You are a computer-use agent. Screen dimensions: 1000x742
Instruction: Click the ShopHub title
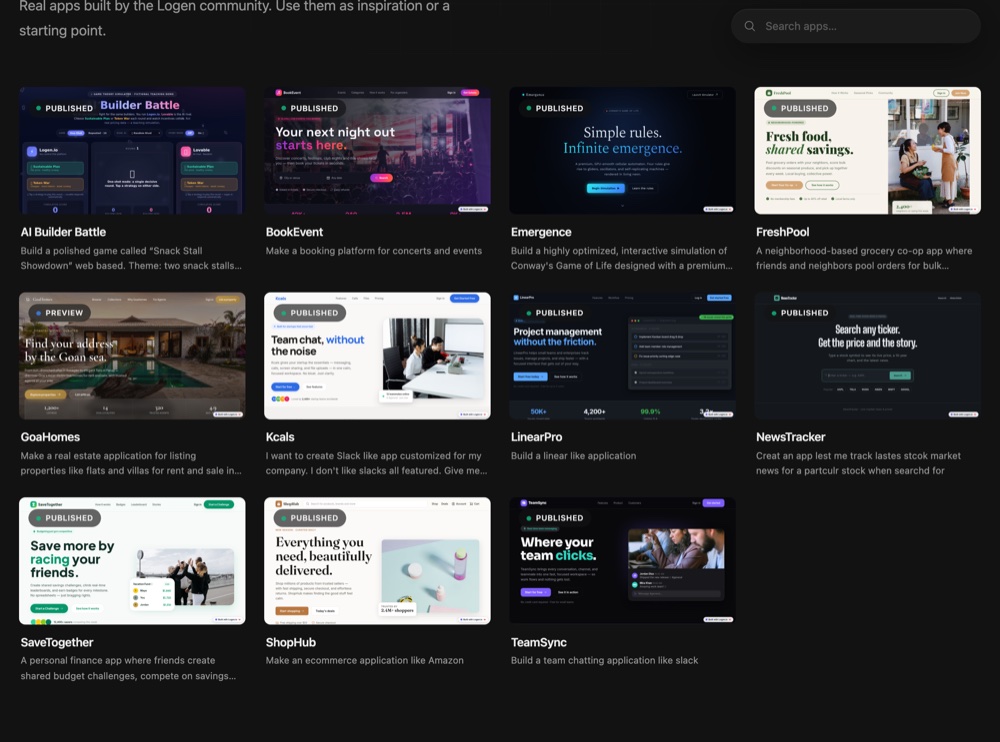pos(291,642)
